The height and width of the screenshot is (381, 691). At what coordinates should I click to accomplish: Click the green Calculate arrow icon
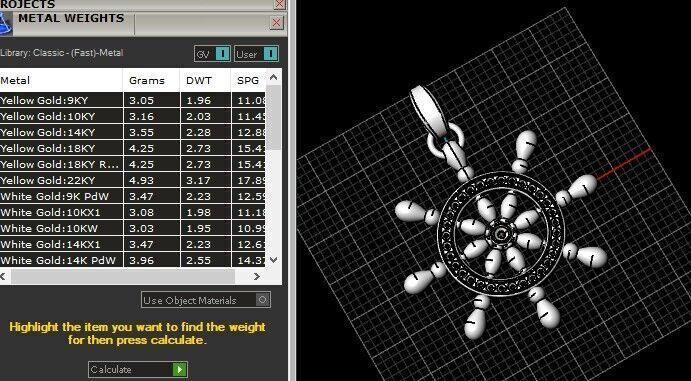point(179,370)
